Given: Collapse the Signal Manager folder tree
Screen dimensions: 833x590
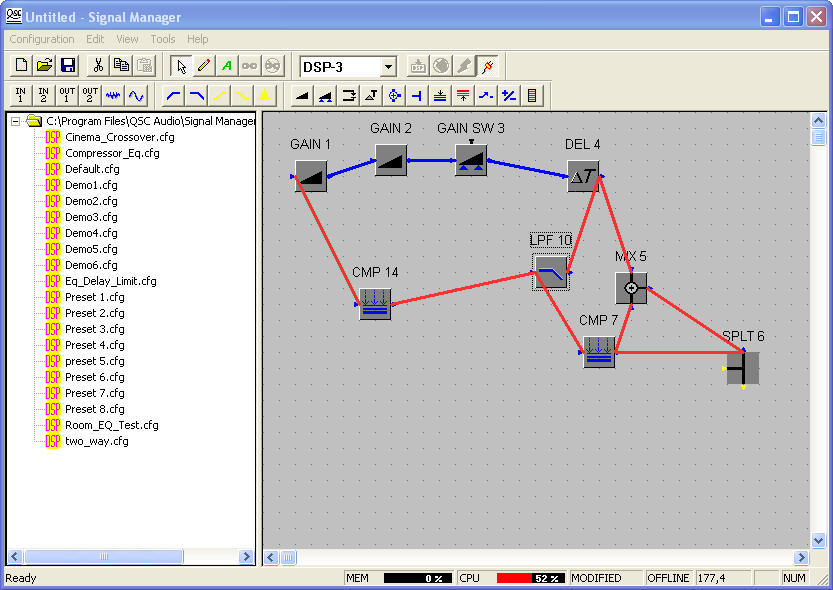Looking at the screenshot, I should pos(15,122).
